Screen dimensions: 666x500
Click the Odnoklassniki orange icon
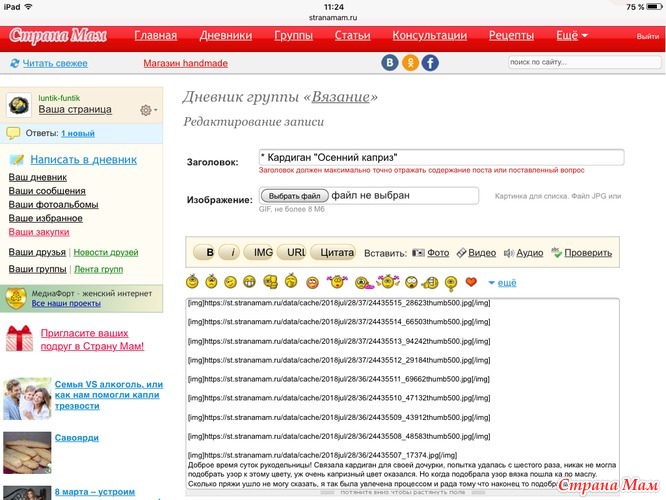click(410, 63)
